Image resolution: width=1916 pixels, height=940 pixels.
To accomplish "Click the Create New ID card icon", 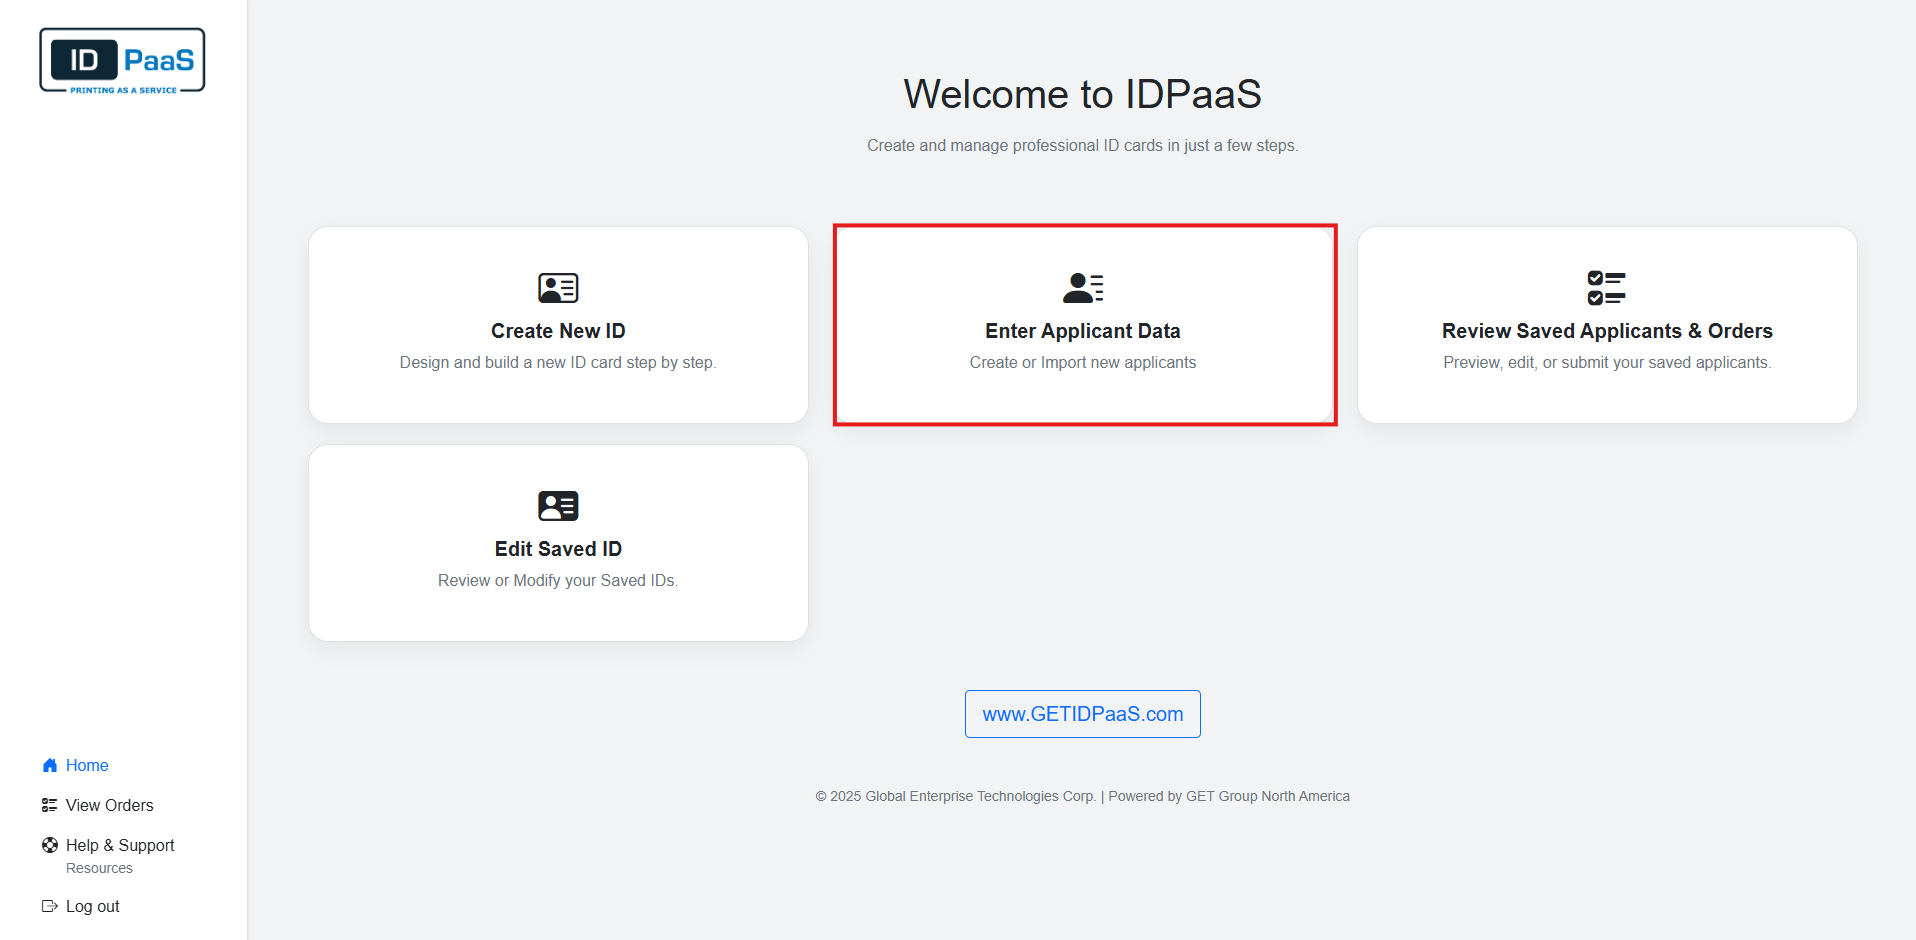I will [x=558, y=288].
